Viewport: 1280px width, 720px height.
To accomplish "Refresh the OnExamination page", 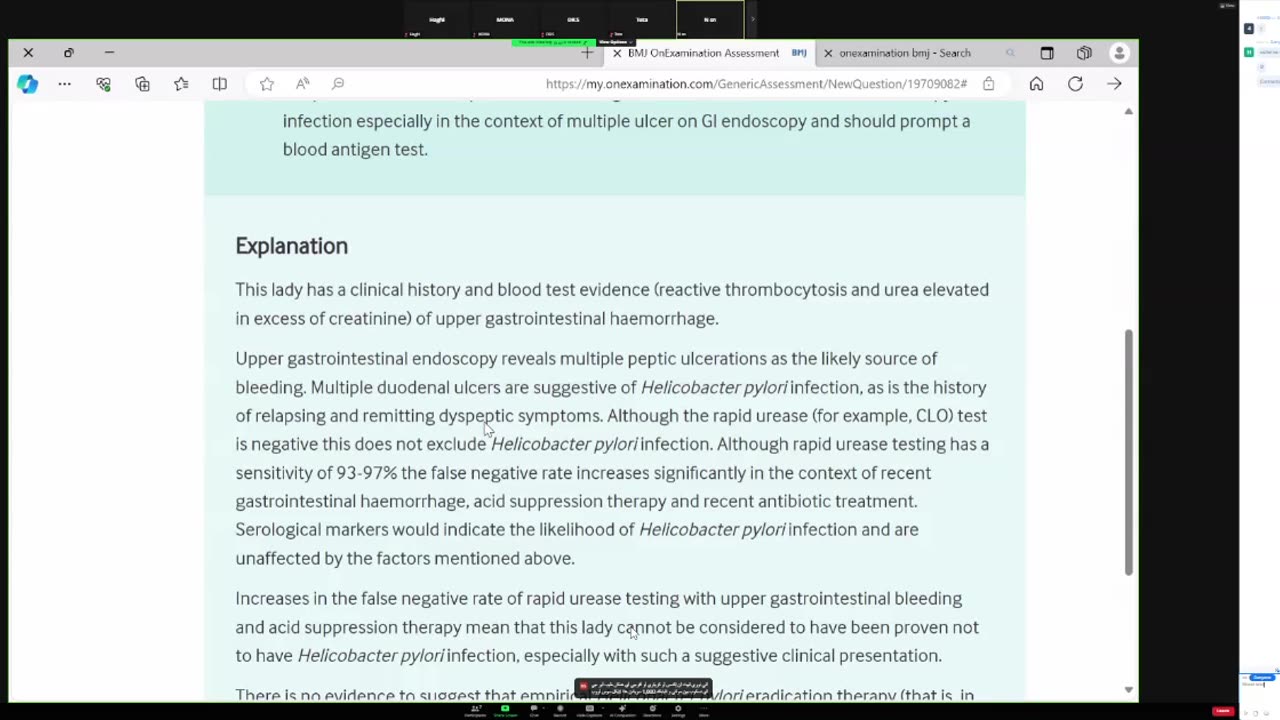I will pyautogui.click(x=1075, y=84).
